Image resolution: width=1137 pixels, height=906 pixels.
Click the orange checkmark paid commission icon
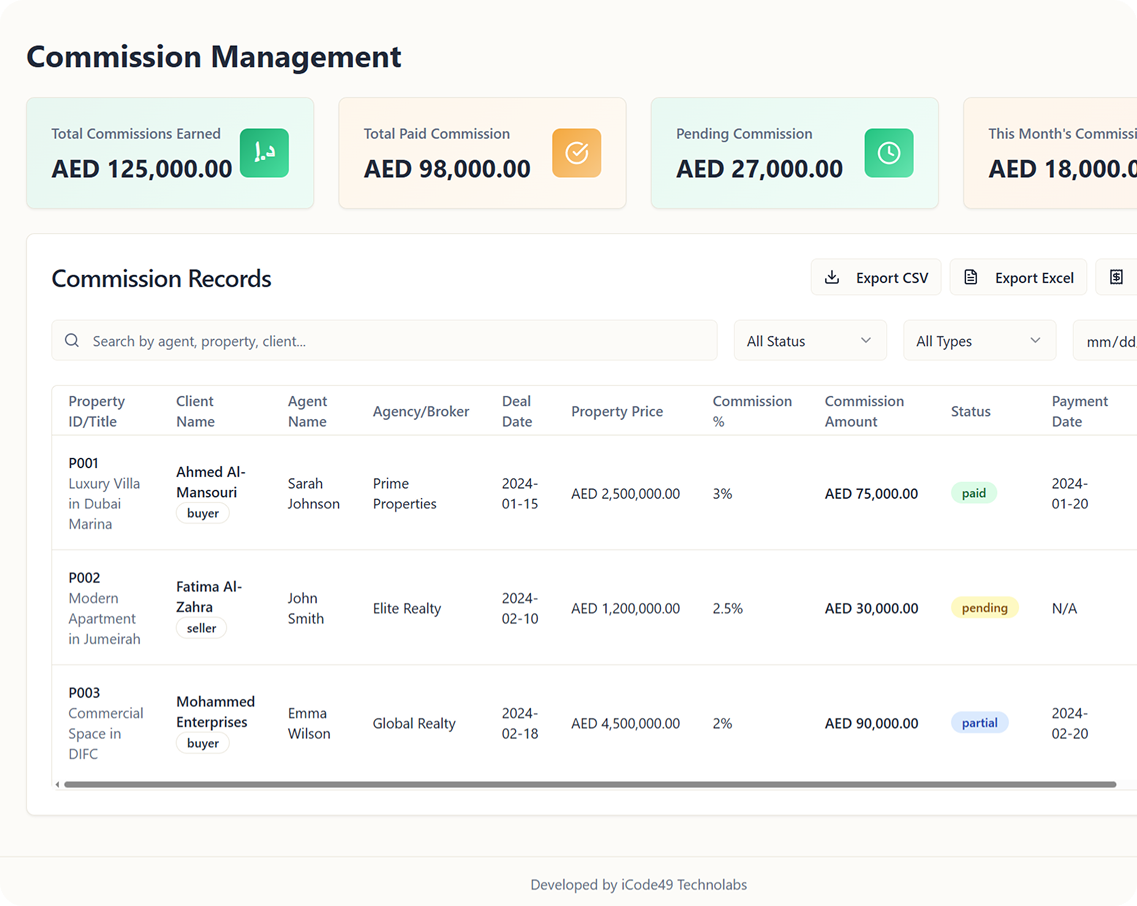pyautogui.click(x=576, y=152)
